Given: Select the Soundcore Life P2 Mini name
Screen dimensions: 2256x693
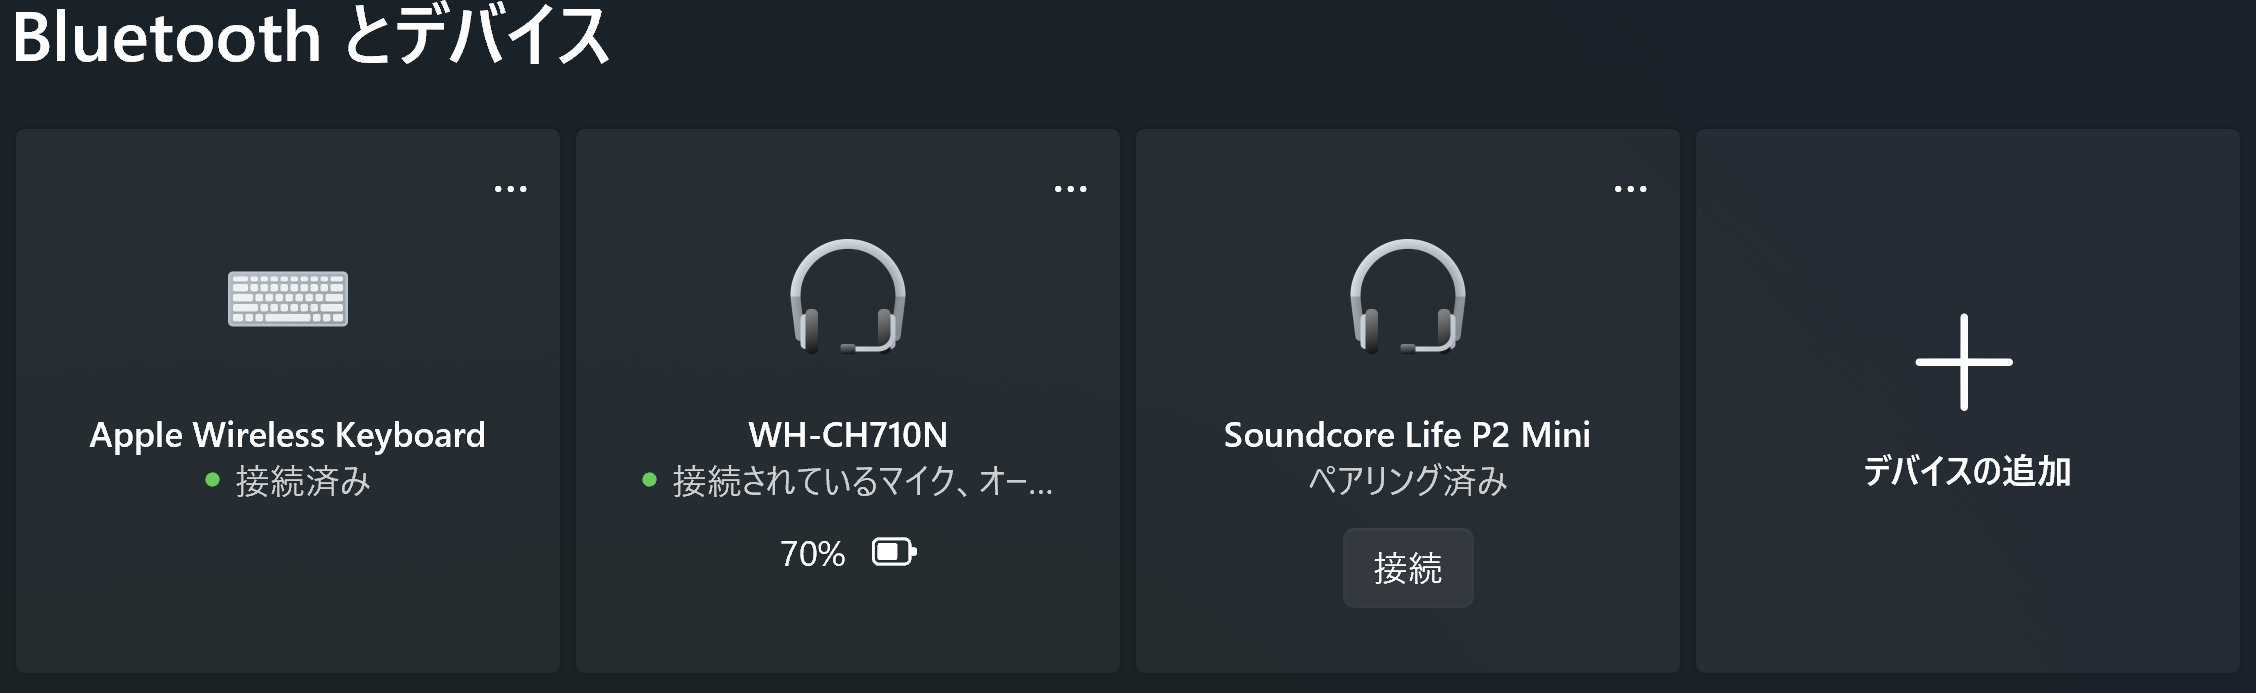Looking at the screenshot, I should click(x=1407, y=435).
